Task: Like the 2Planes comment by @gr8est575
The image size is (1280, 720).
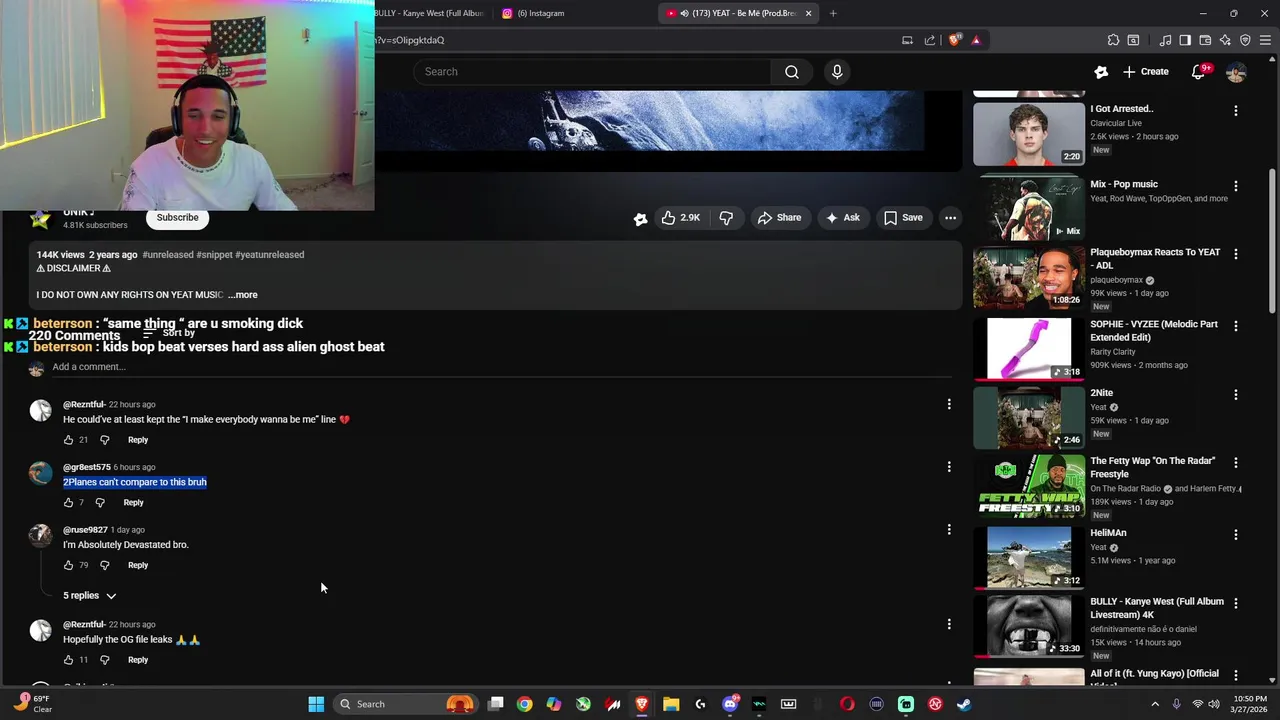Action: click(69, 503)
